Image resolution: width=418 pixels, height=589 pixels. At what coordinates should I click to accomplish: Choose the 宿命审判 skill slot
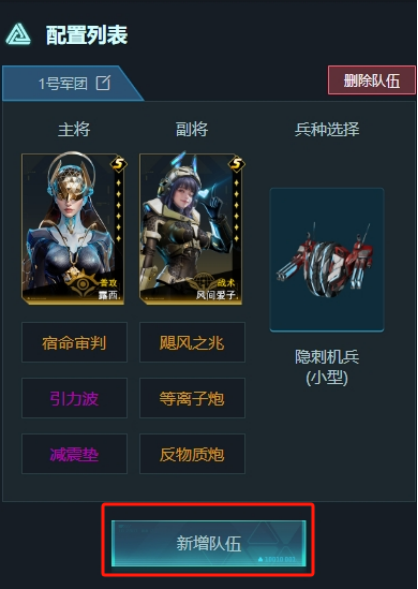point(74,342)
